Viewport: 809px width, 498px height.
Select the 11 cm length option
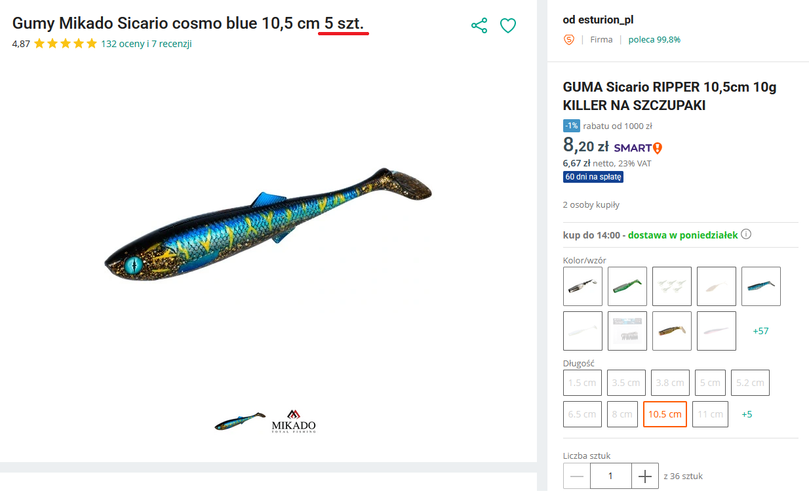tap(709, 414)
